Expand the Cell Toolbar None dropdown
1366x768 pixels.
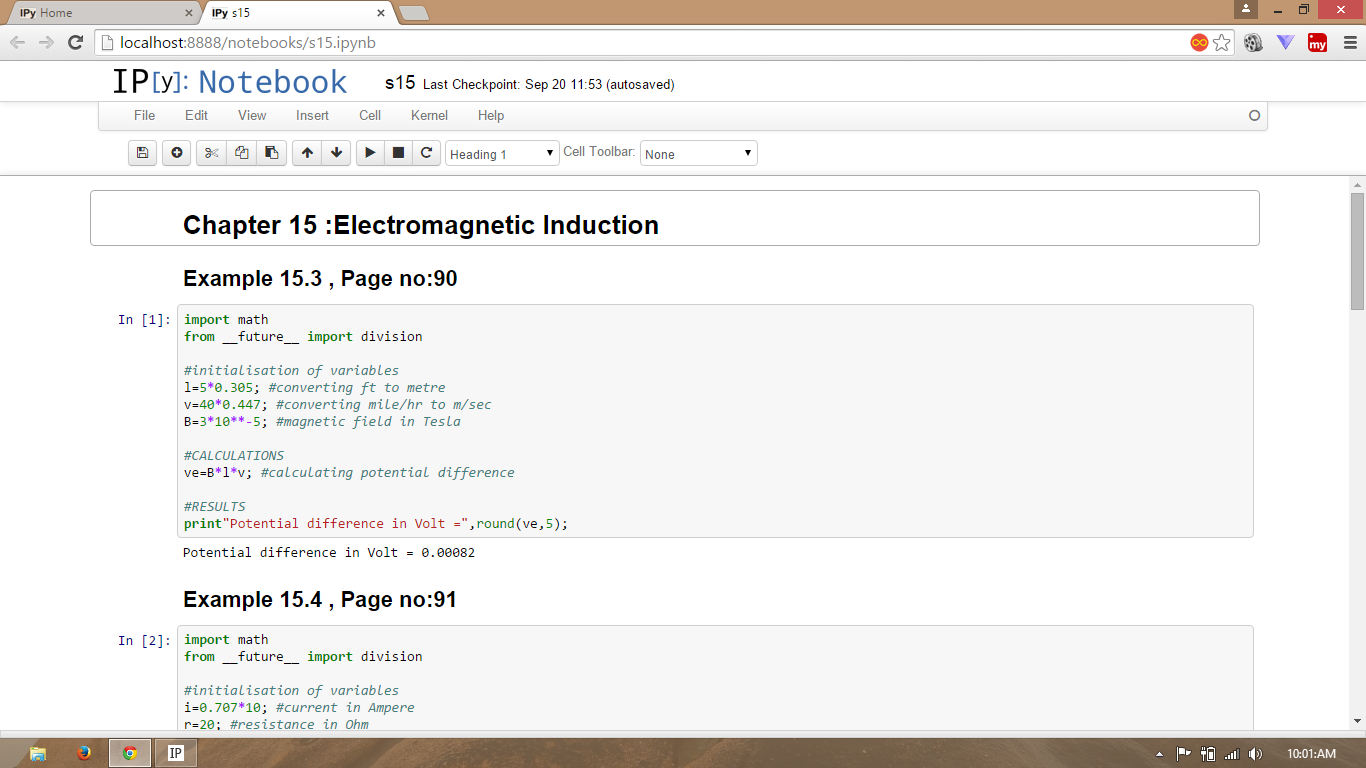click(x=698, y=154)
